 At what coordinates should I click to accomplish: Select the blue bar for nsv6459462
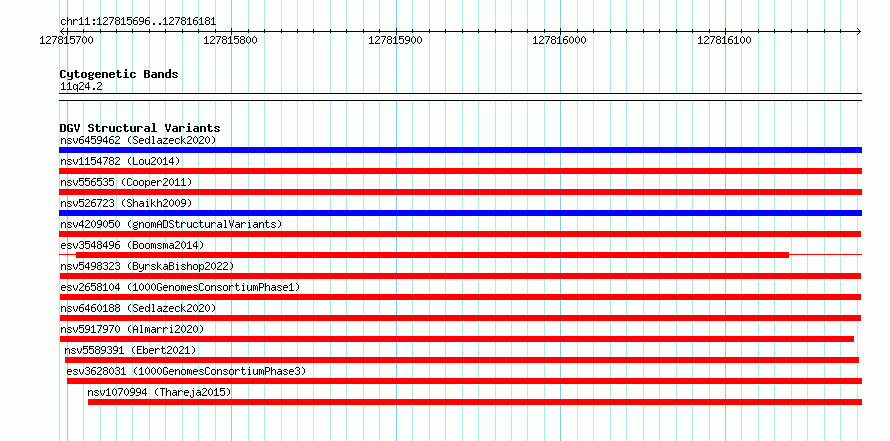click(460, 150)
